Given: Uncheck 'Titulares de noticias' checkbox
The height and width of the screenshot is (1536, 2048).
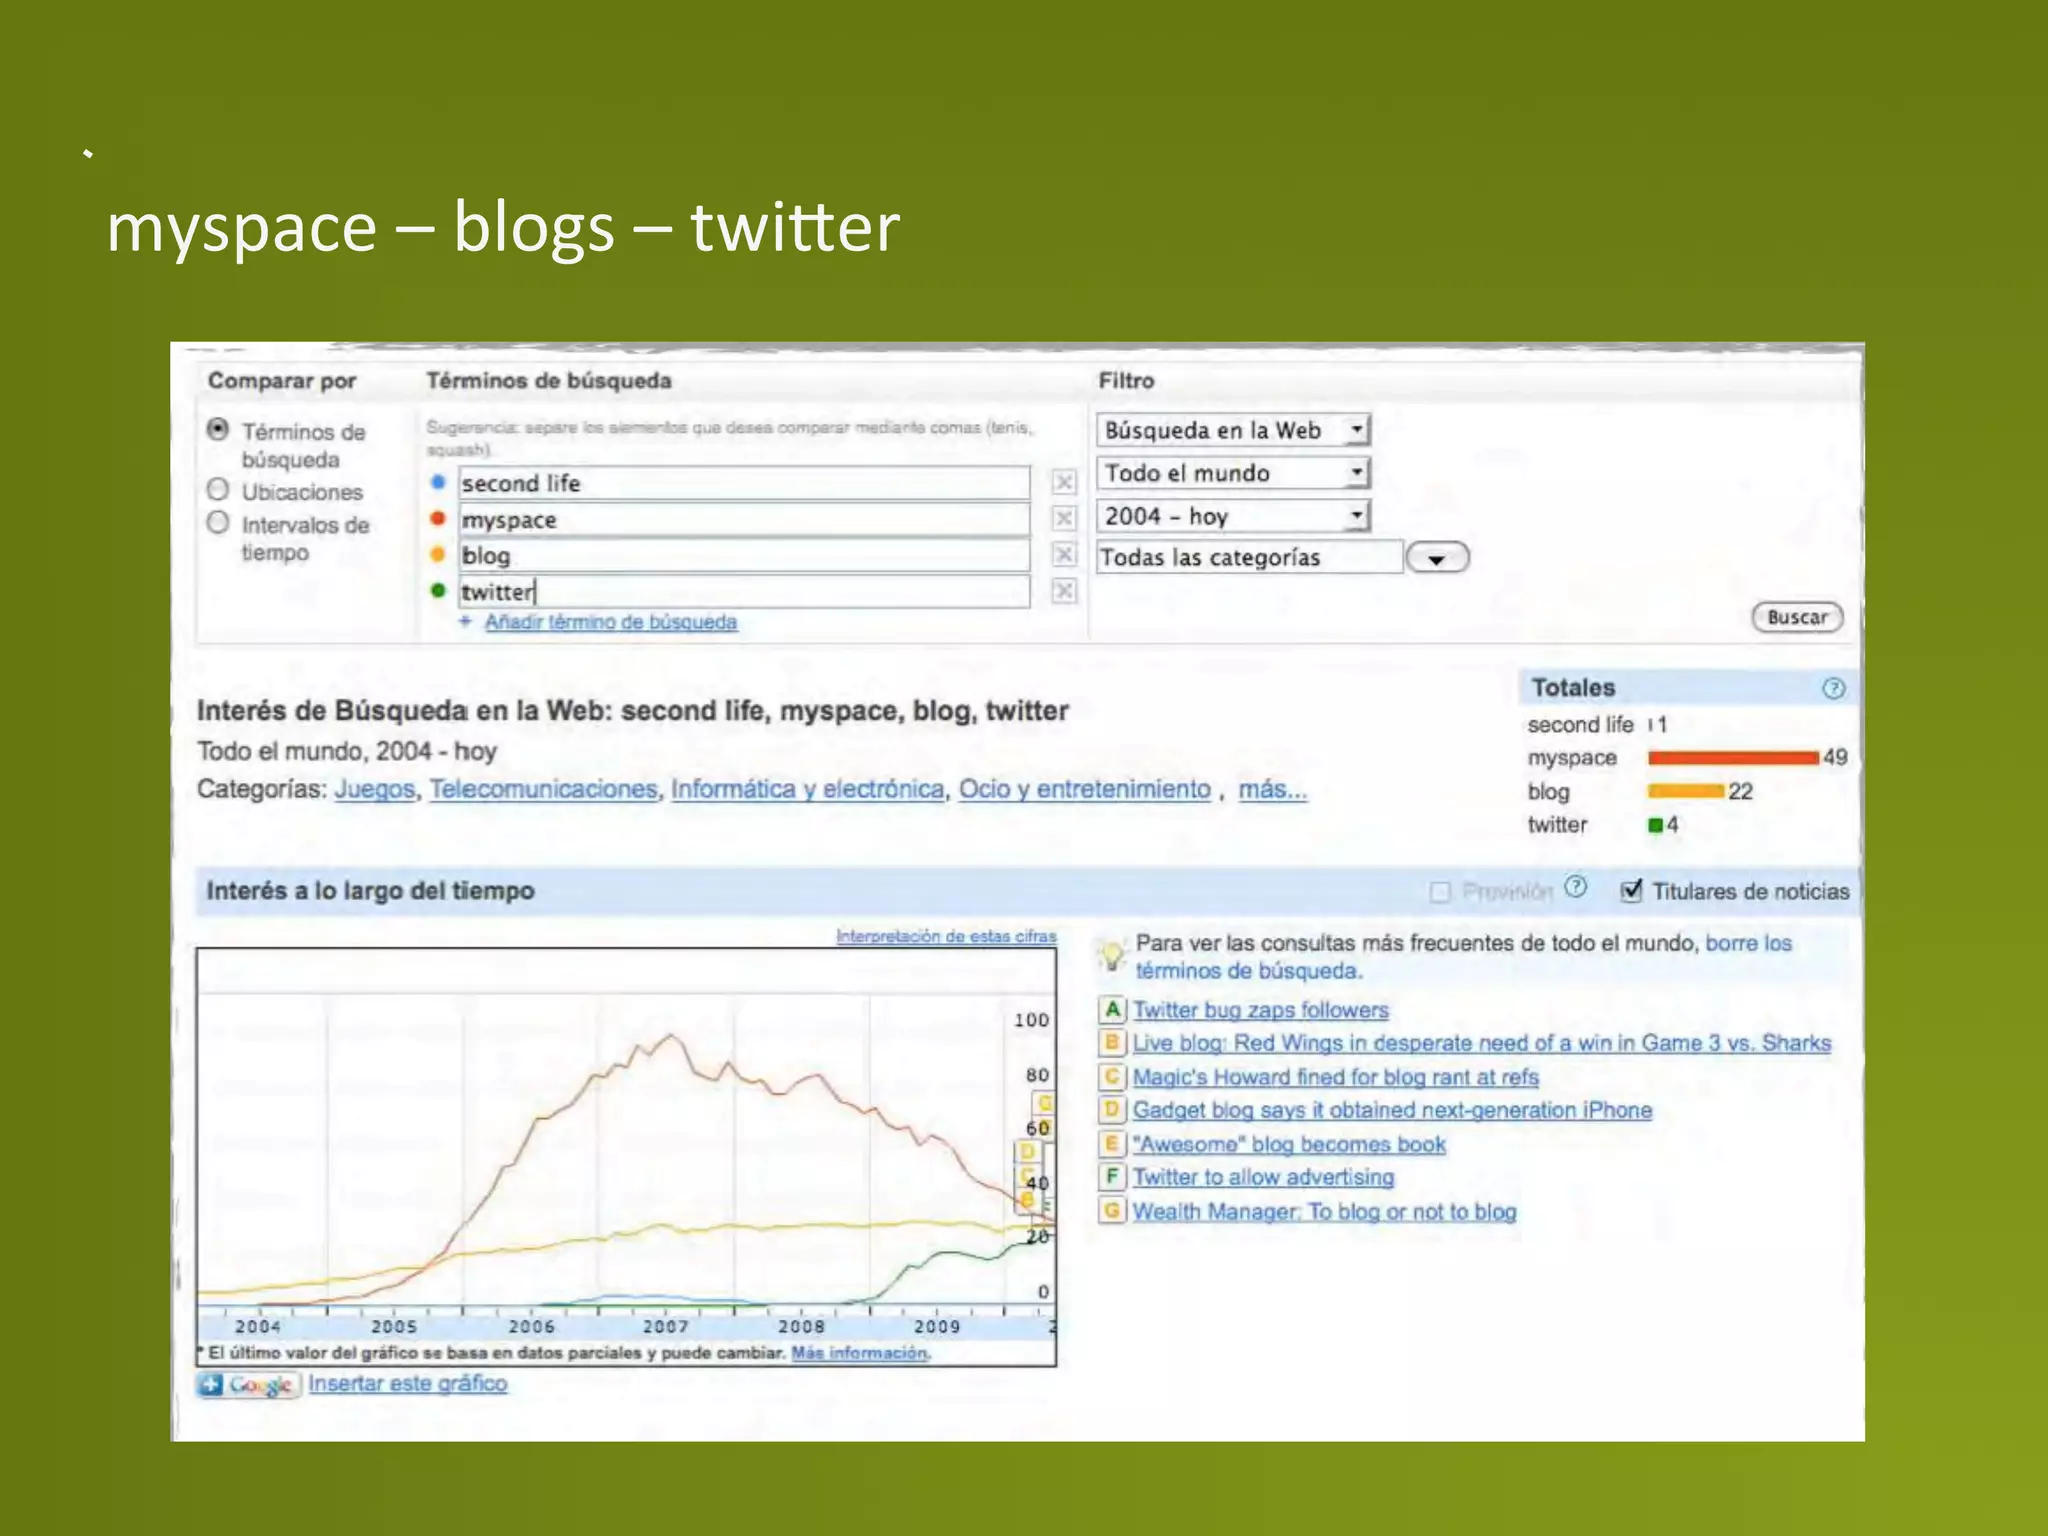Looking at the screenshot, I should [x=1631, y=890].
